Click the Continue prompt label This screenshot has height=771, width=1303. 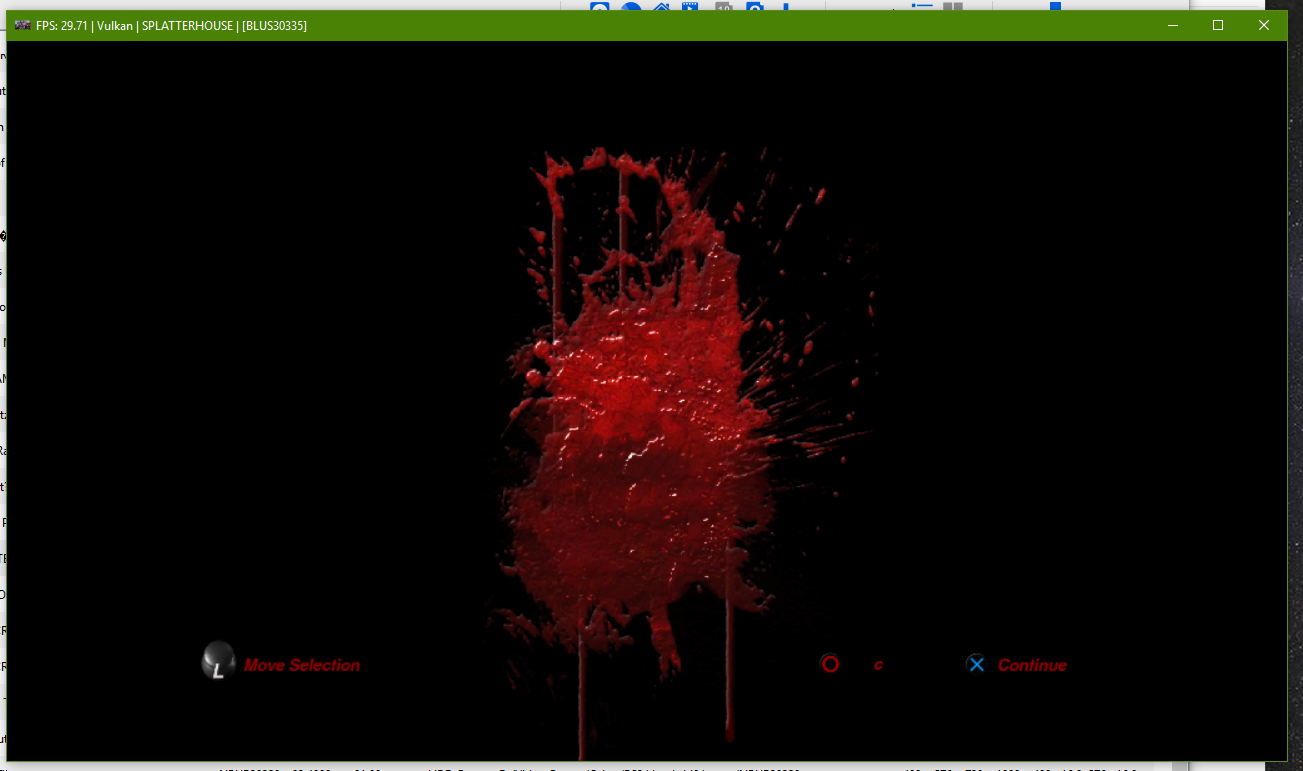pyautogui.click(x=1032, y=665)
